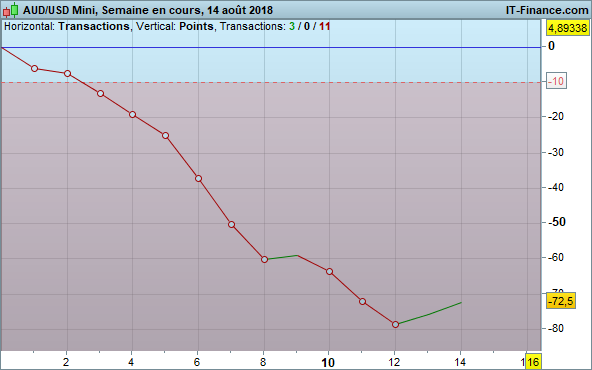Click the green winning segment ending at 14

coord(430,313)
